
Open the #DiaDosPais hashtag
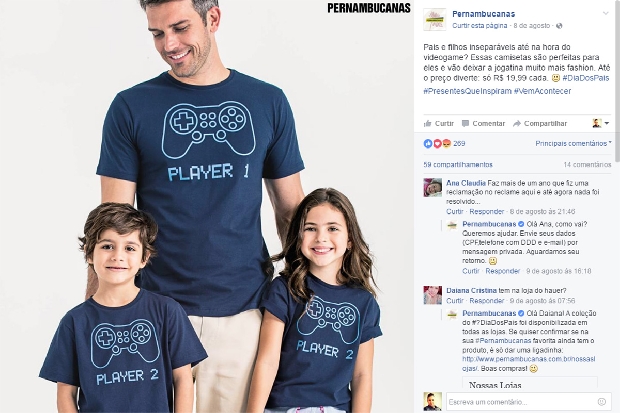click(x=586, y=78)
